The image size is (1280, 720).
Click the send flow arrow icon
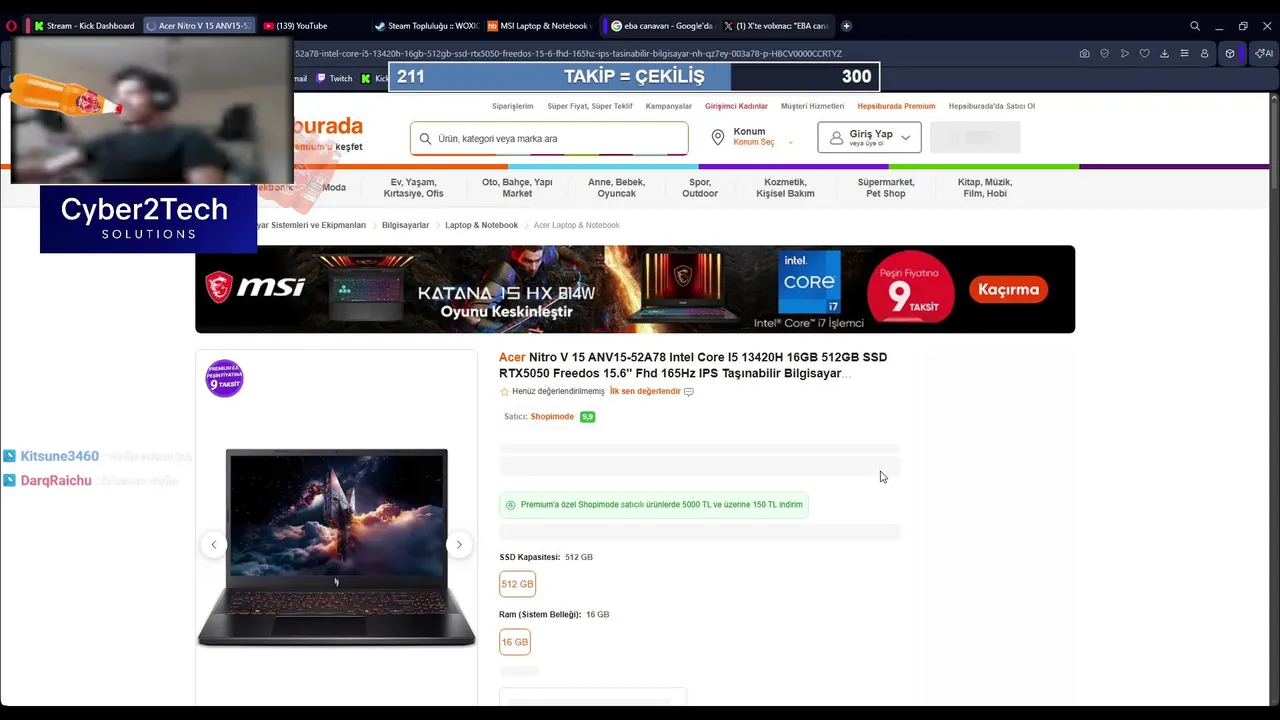[x=1125, y=54]
